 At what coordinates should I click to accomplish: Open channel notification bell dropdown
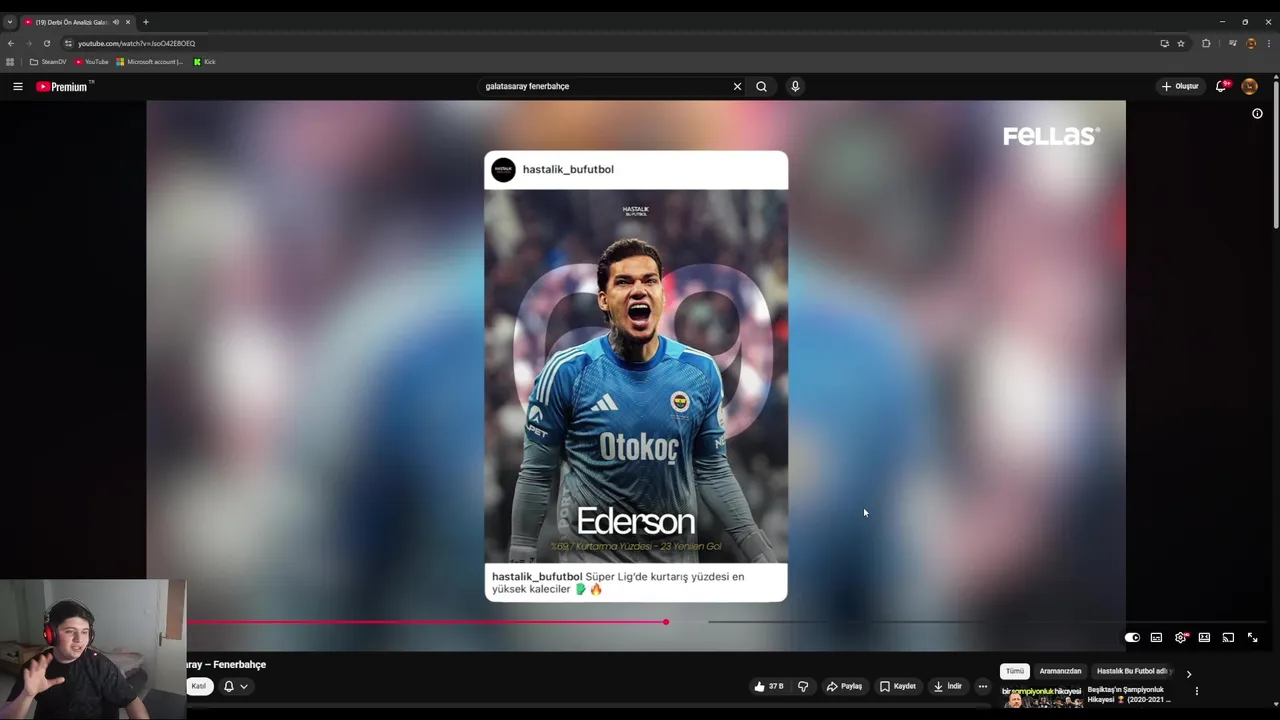(x=236, y=687)
